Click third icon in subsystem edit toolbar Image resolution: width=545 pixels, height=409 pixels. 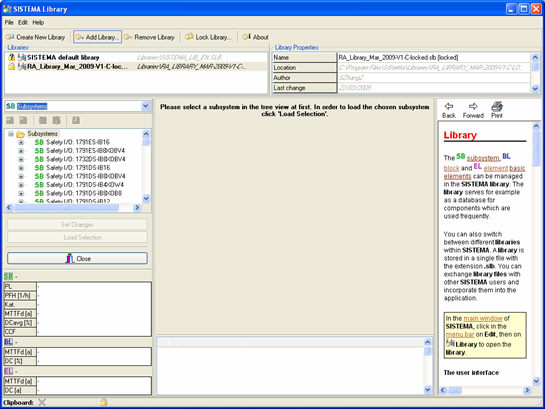(x=43, y=120)
